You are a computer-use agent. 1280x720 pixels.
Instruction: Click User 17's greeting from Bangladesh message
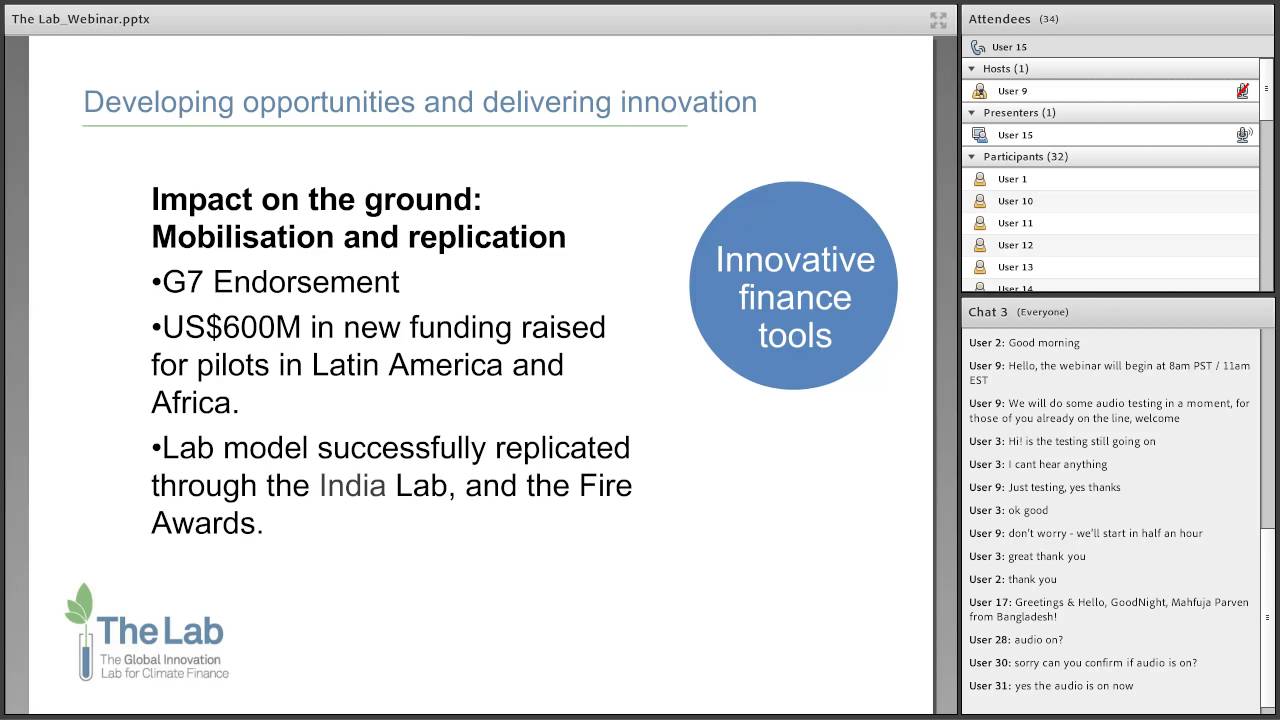pos(1109,610)
